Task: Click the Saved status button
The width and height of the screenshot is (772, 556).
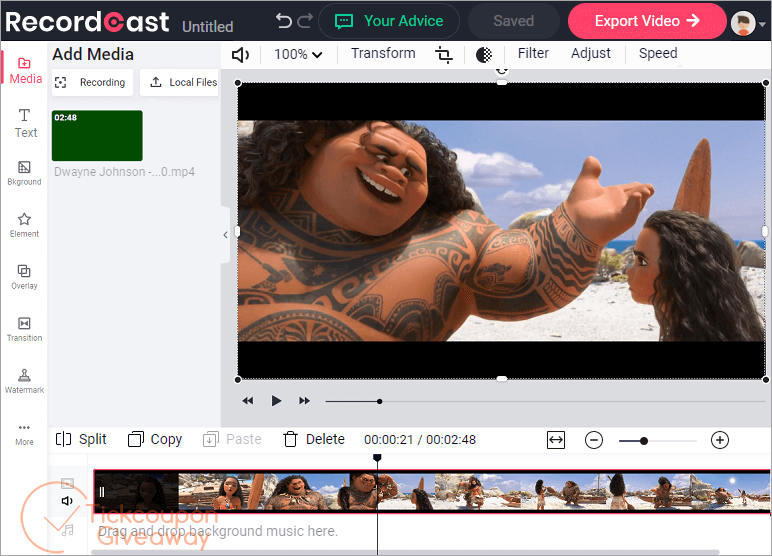Action: coord(514,21)
